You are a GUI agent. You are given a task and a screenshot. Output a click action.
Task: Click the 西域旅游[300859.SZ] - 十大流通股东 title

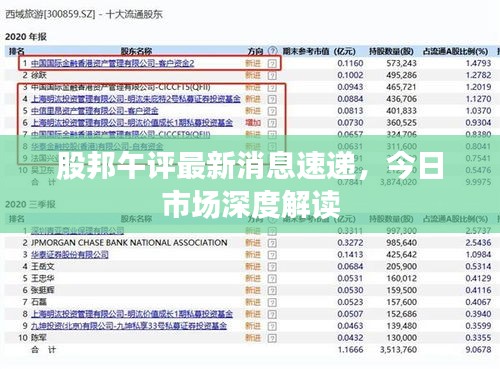coord(84,14)
